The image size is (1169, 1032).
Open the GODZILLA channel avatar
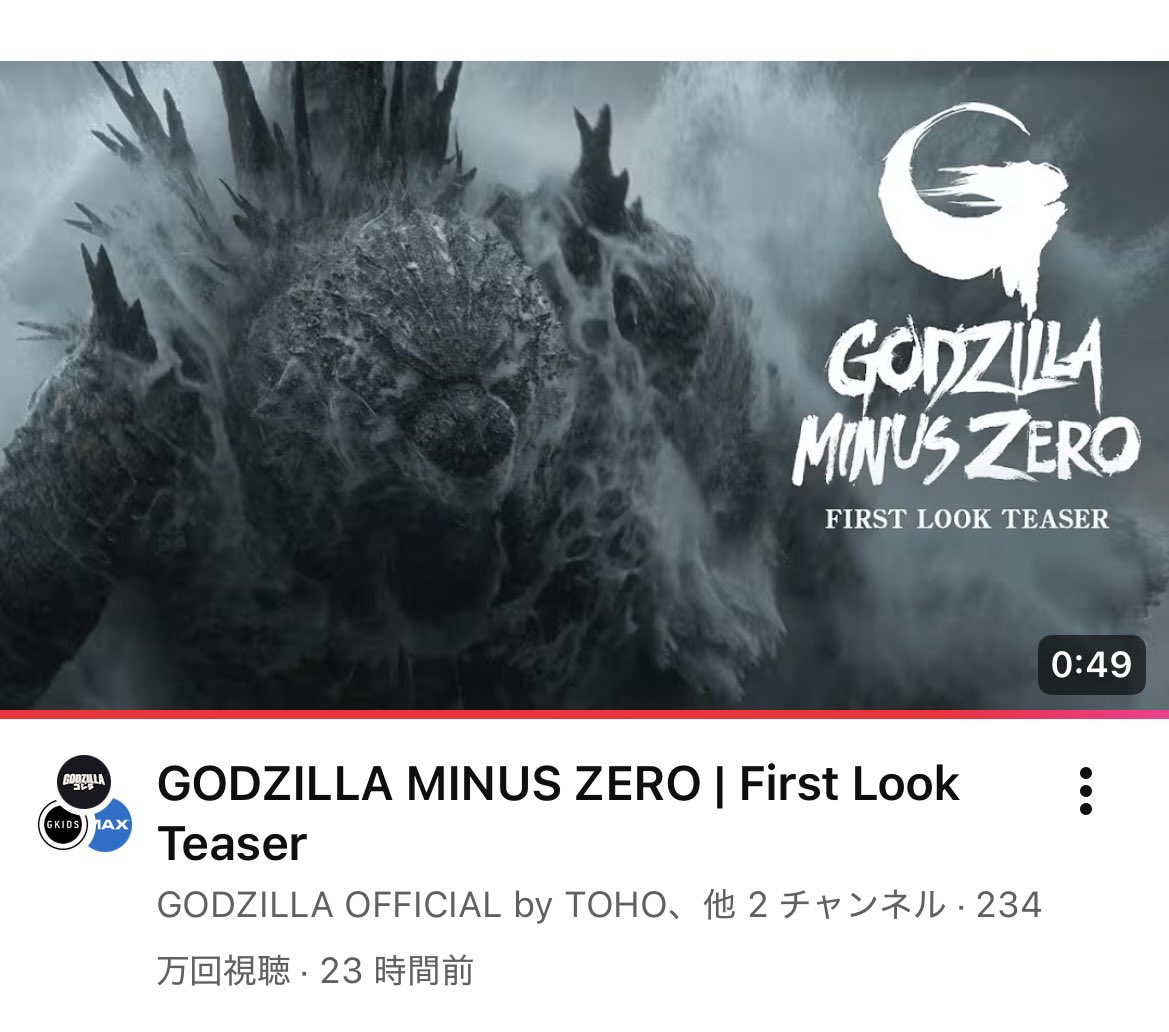tap(84, 781)
